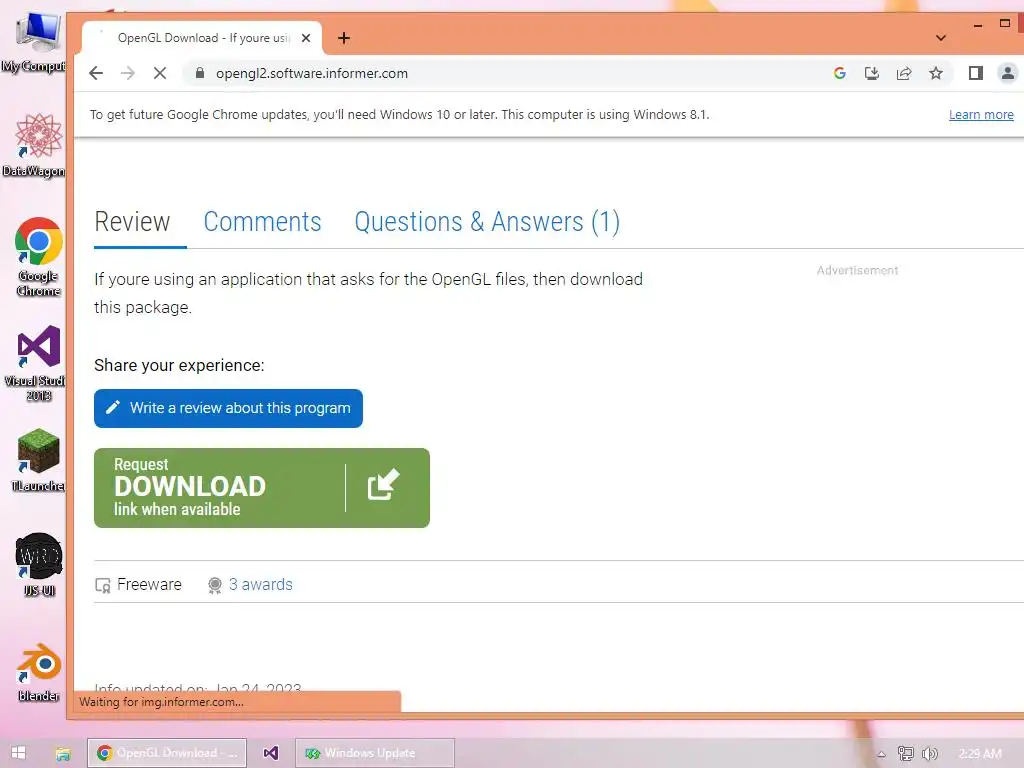
Task: Maximize the Chrome window
Action: click(x=1004, y=24)
